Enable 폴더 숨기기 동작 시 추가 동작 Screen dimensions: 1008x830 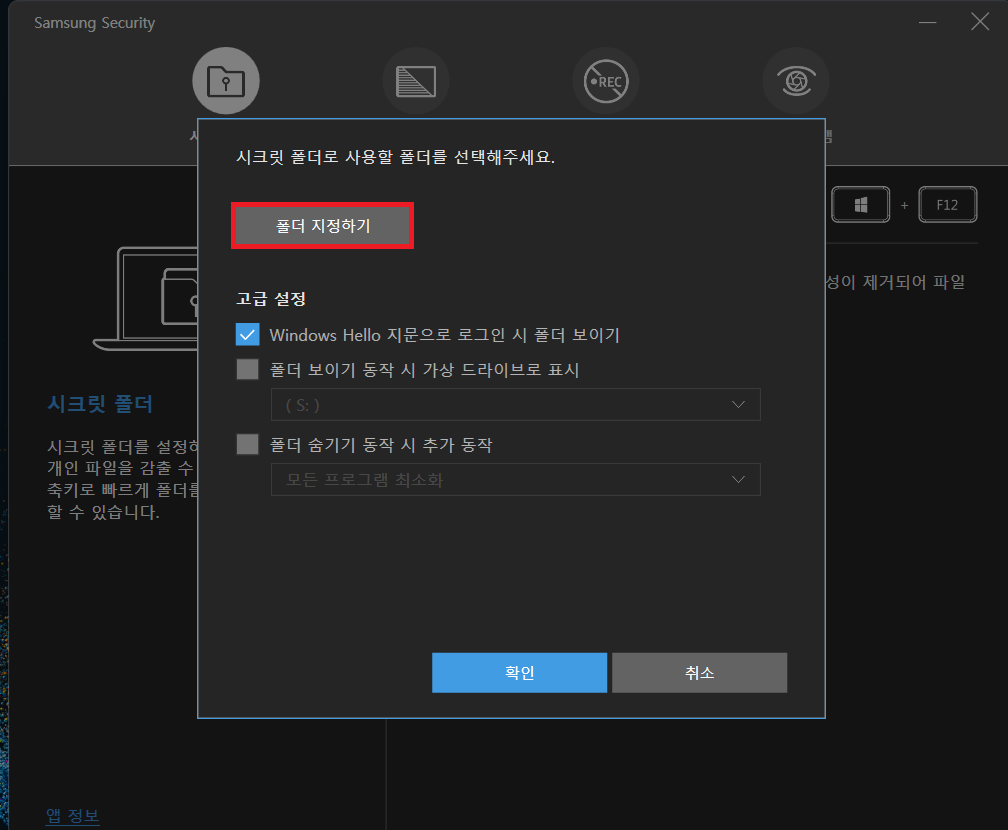point(248,444)
